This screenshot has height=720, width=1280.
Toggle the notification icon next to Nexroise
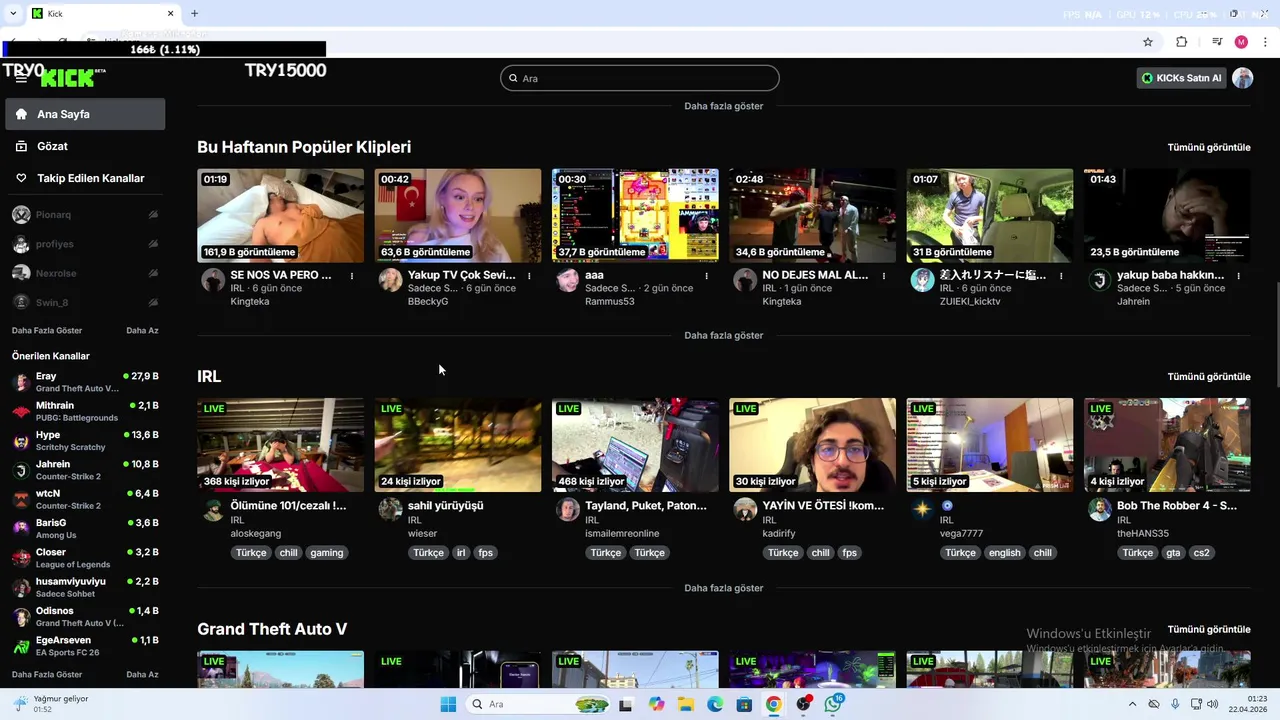(153, 273)
